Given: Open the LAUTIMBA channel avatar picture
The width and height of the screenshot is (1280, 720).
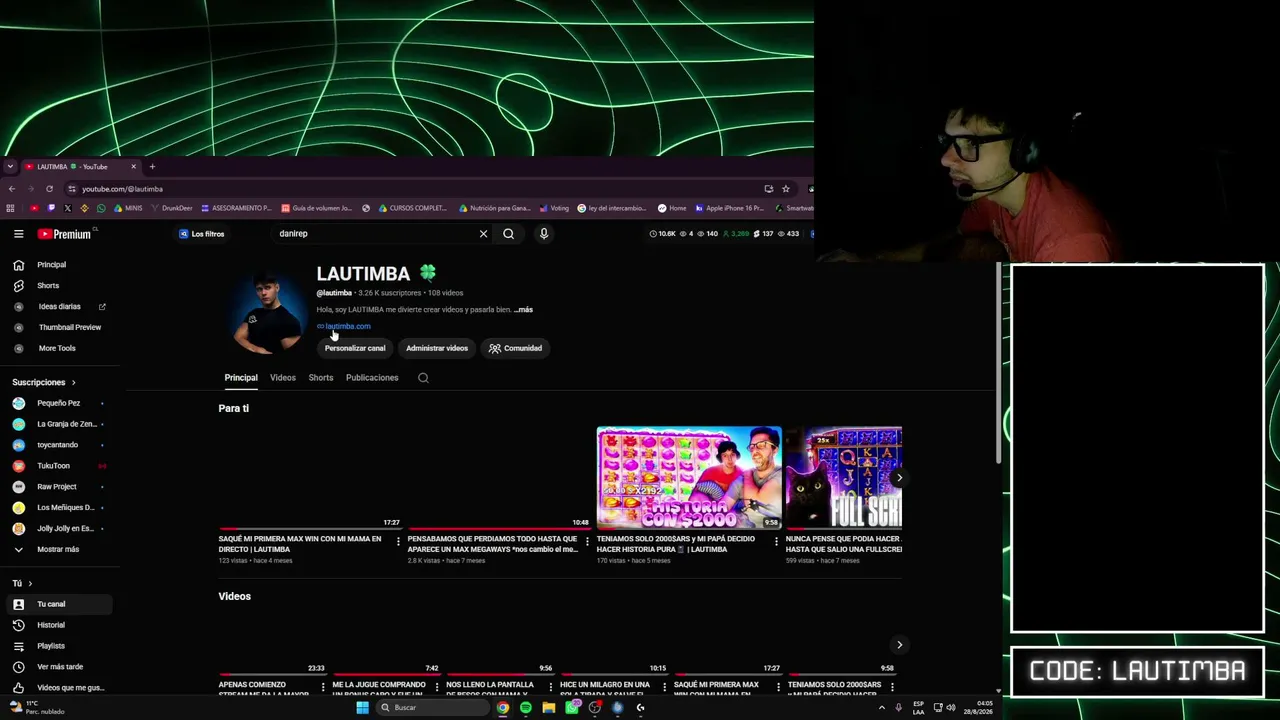Looking at the screenshot, I should pyautogui.click(x=266, y=313).
